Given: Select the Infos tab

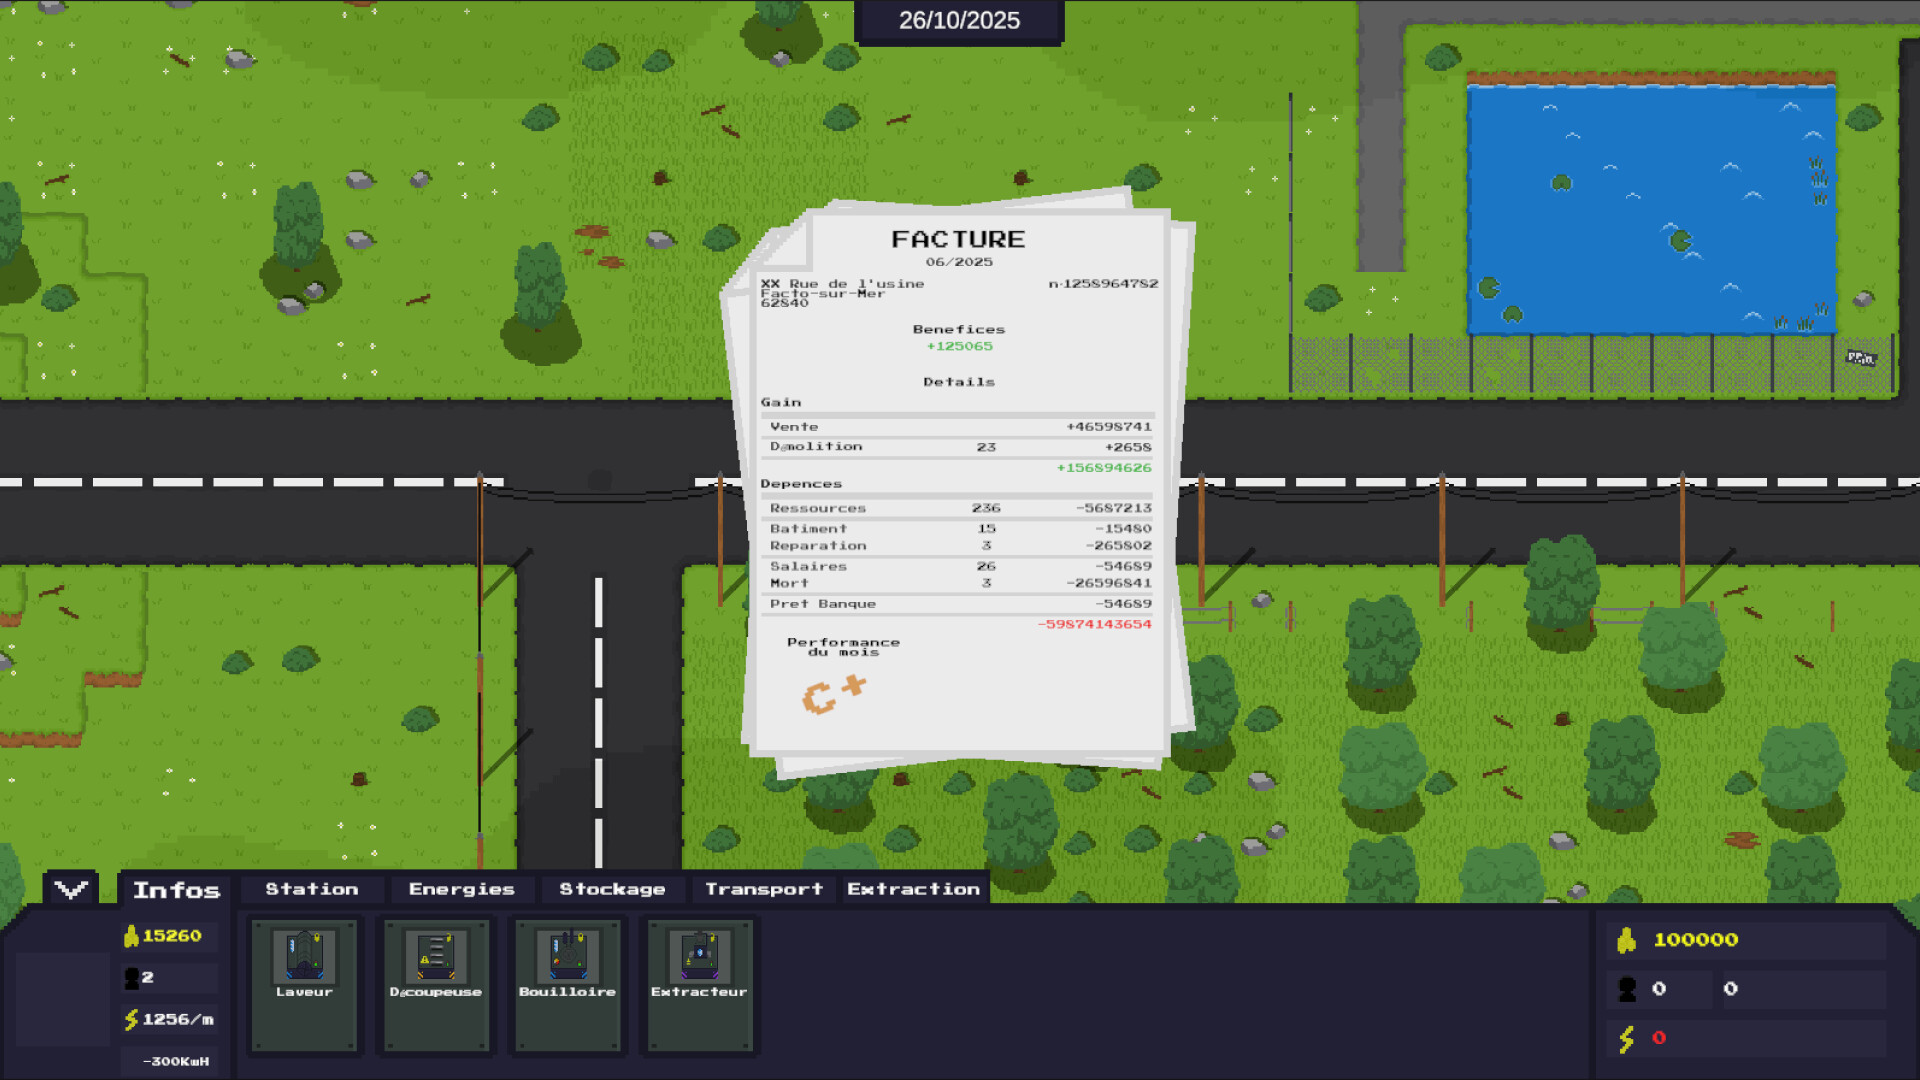Looking at the screenshot, I should point(177,889).
